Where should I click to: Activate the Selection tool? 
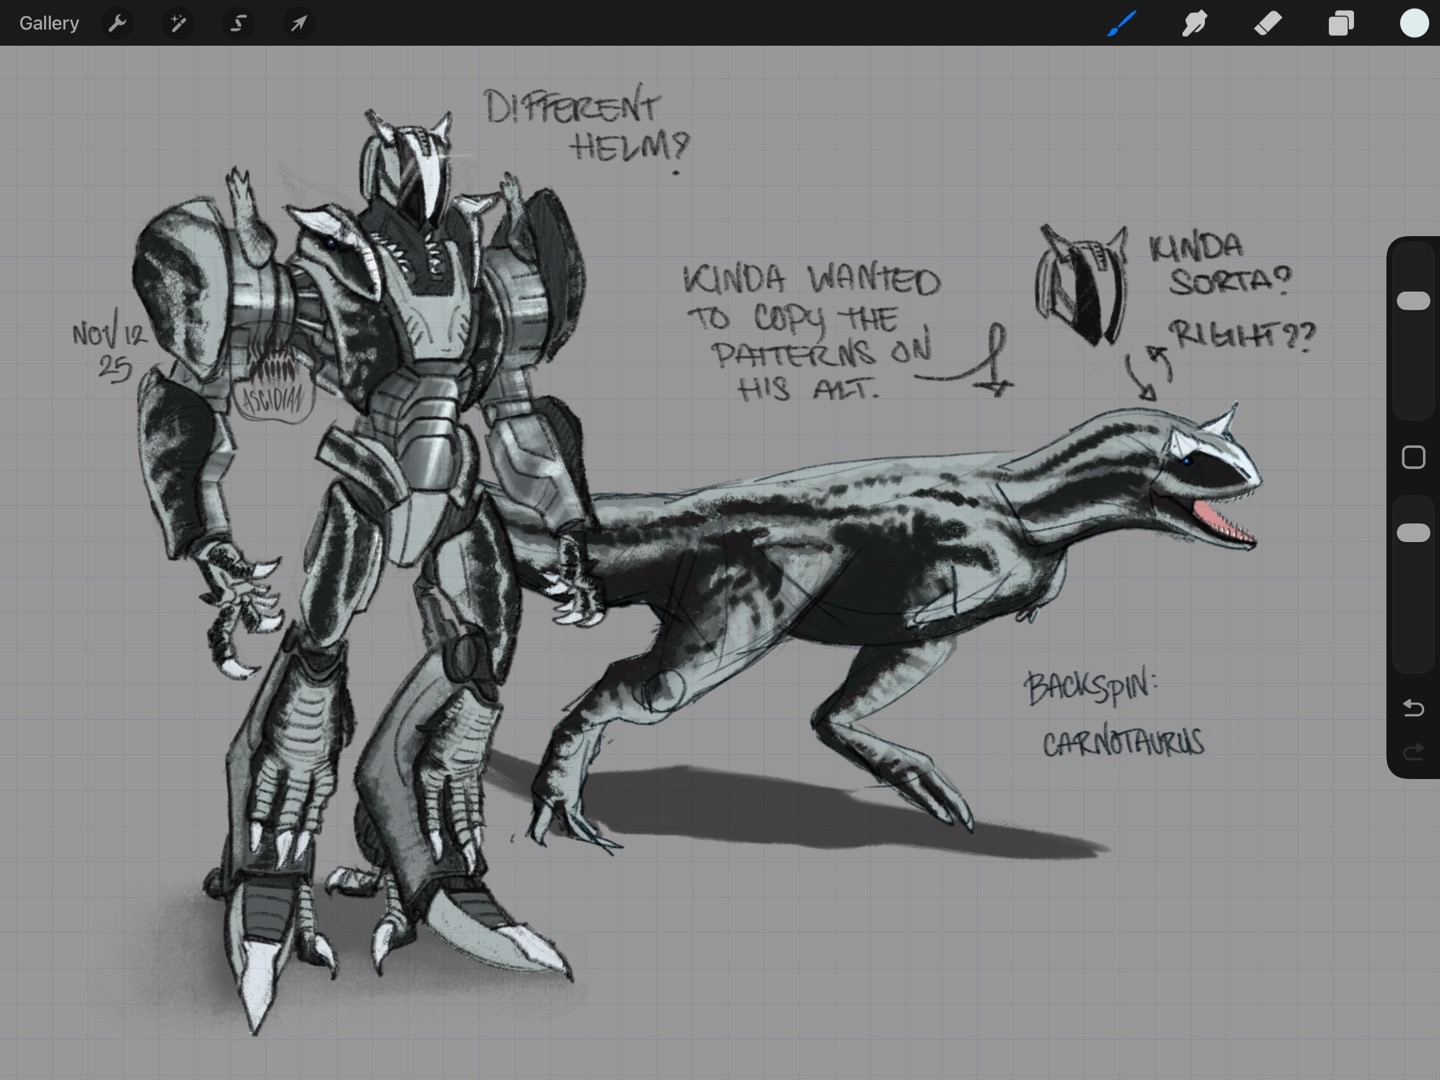238,23
